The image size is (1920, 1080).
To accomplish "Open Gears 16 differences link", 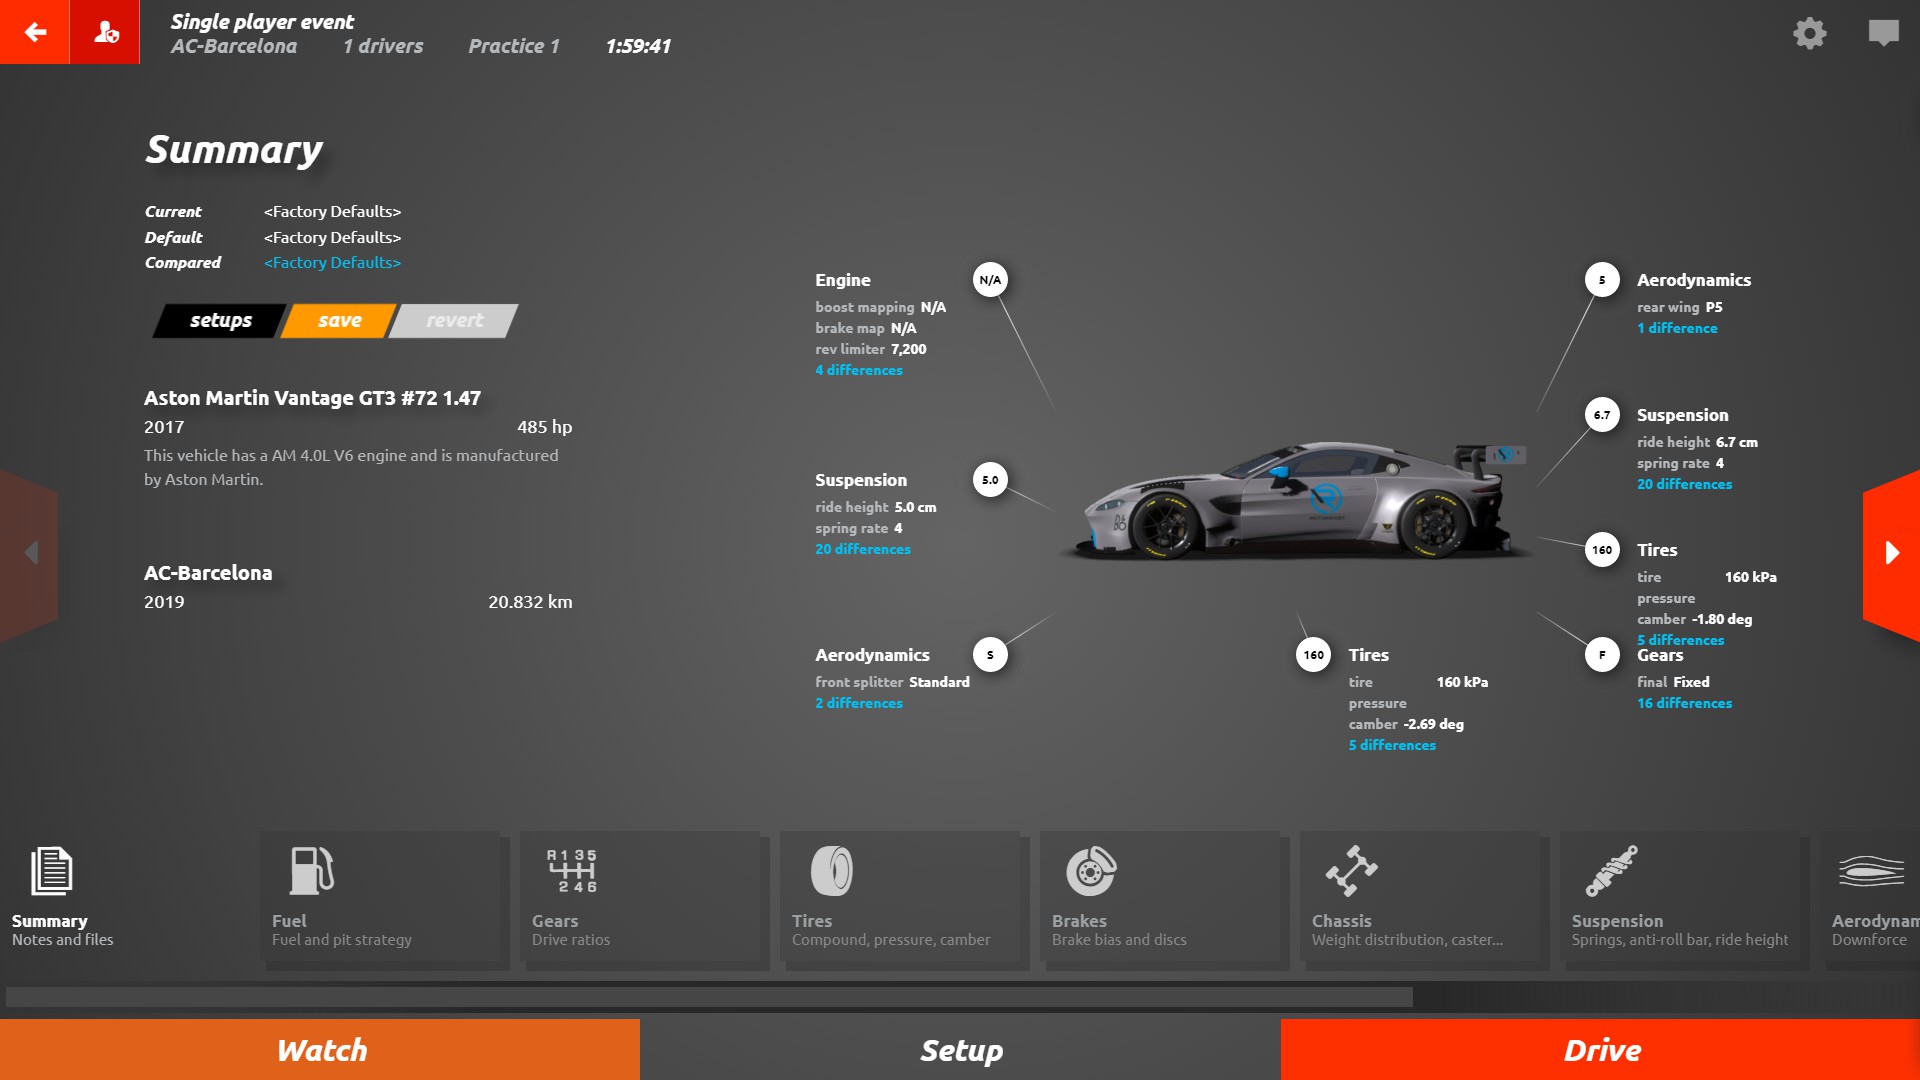I will click(1684, 703).
